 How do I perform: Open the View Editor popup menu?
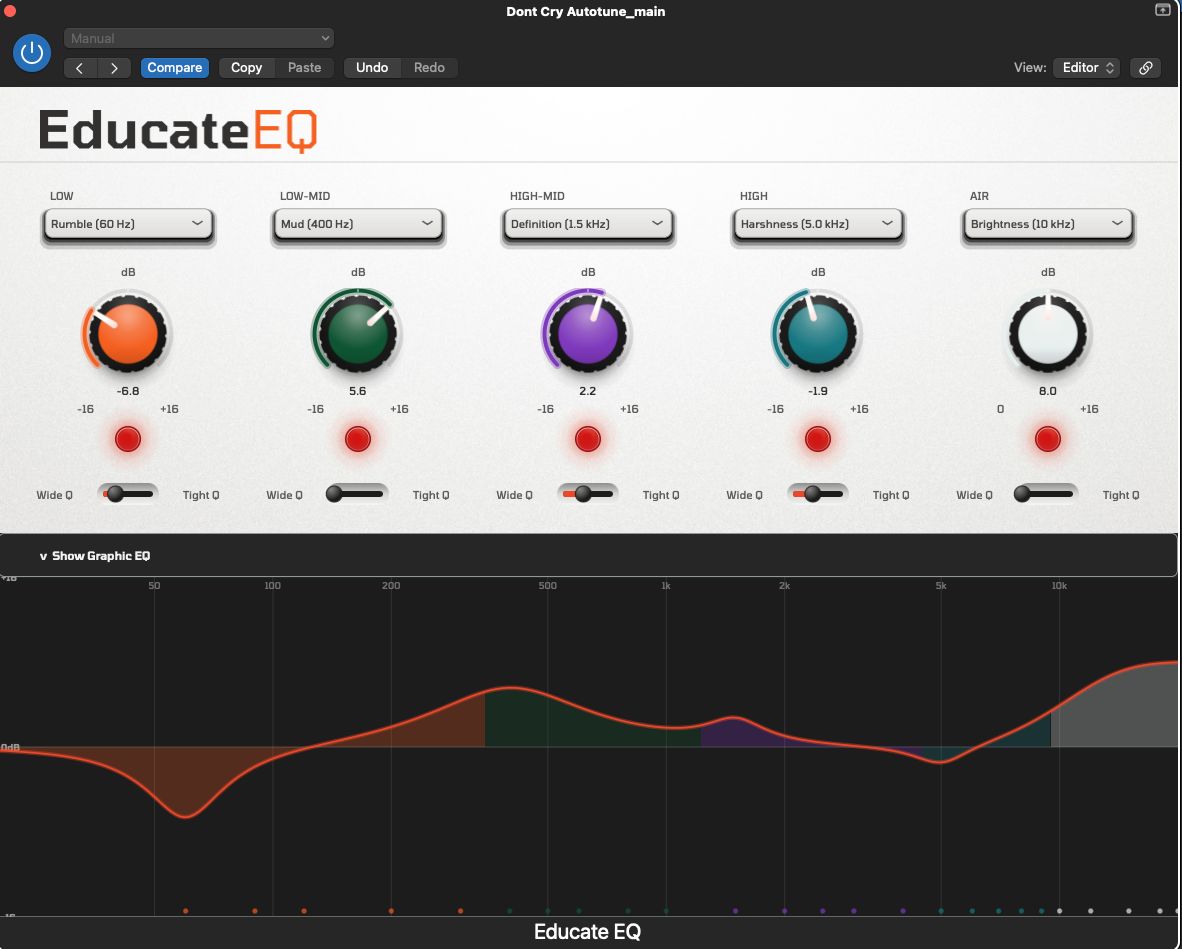1086,68
